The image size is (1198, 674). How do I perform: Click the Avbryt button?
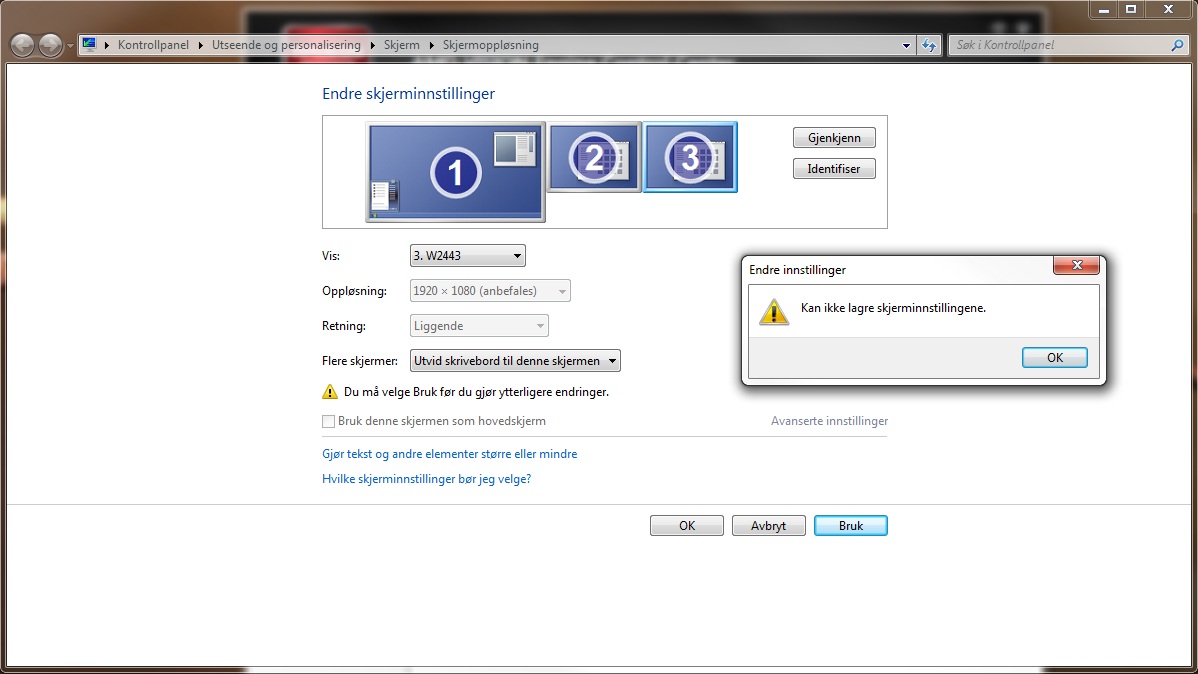coord(769,526)
